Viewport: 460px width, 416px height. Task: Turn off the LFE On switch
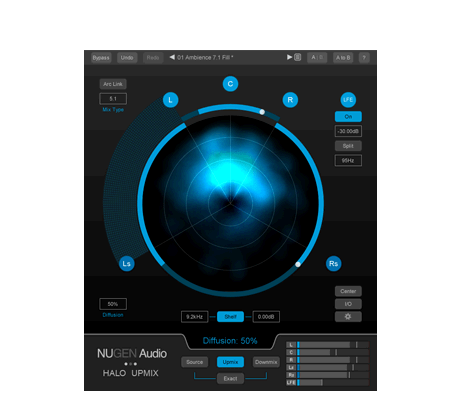(x=348, y=117)
